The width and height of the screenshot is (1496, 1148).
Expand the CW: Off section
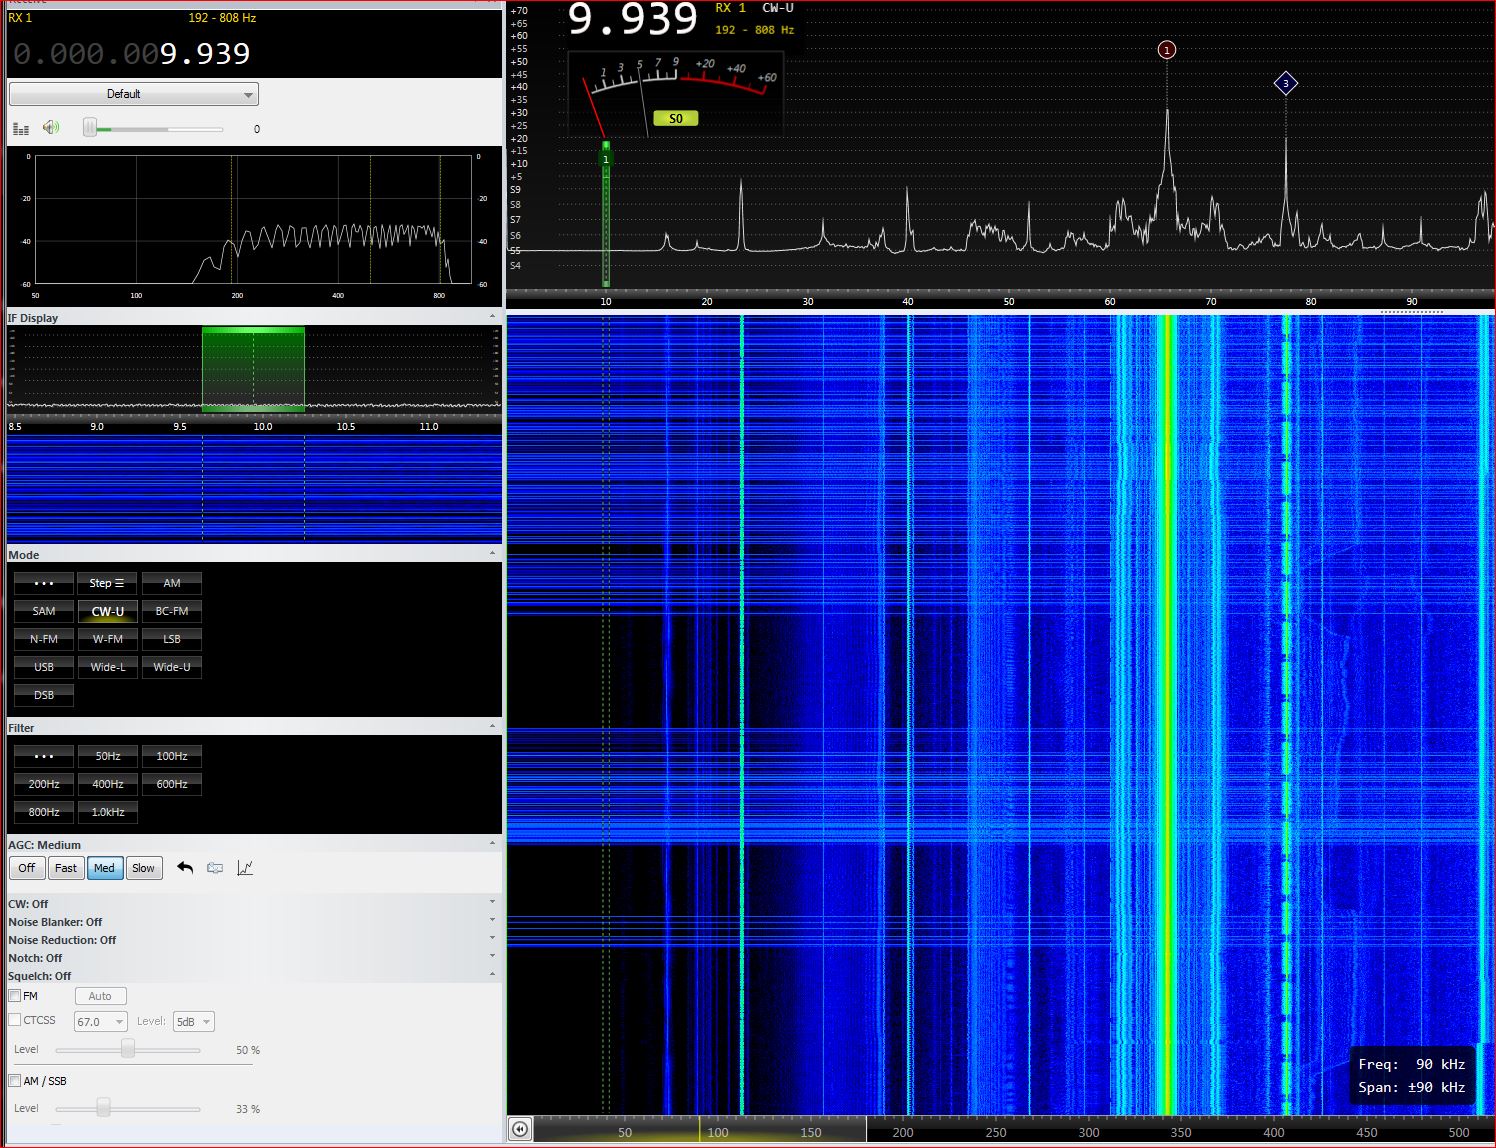point(492,903)
